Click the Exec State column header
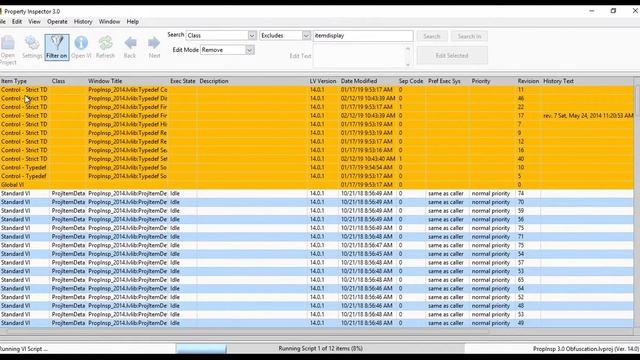The height and width of the screenshot is (360, 640). pyautogui.click(x=183, y=81)
